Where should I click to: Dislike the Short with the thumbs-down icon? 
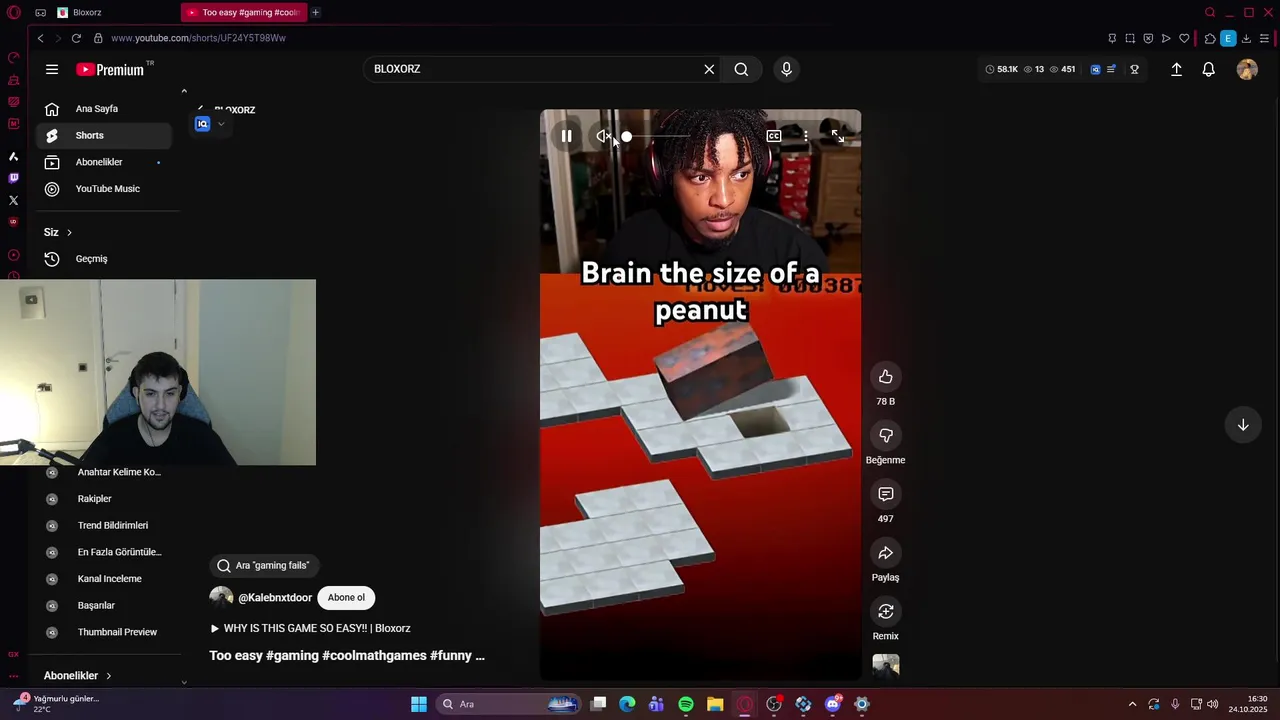tap(886, 436)
